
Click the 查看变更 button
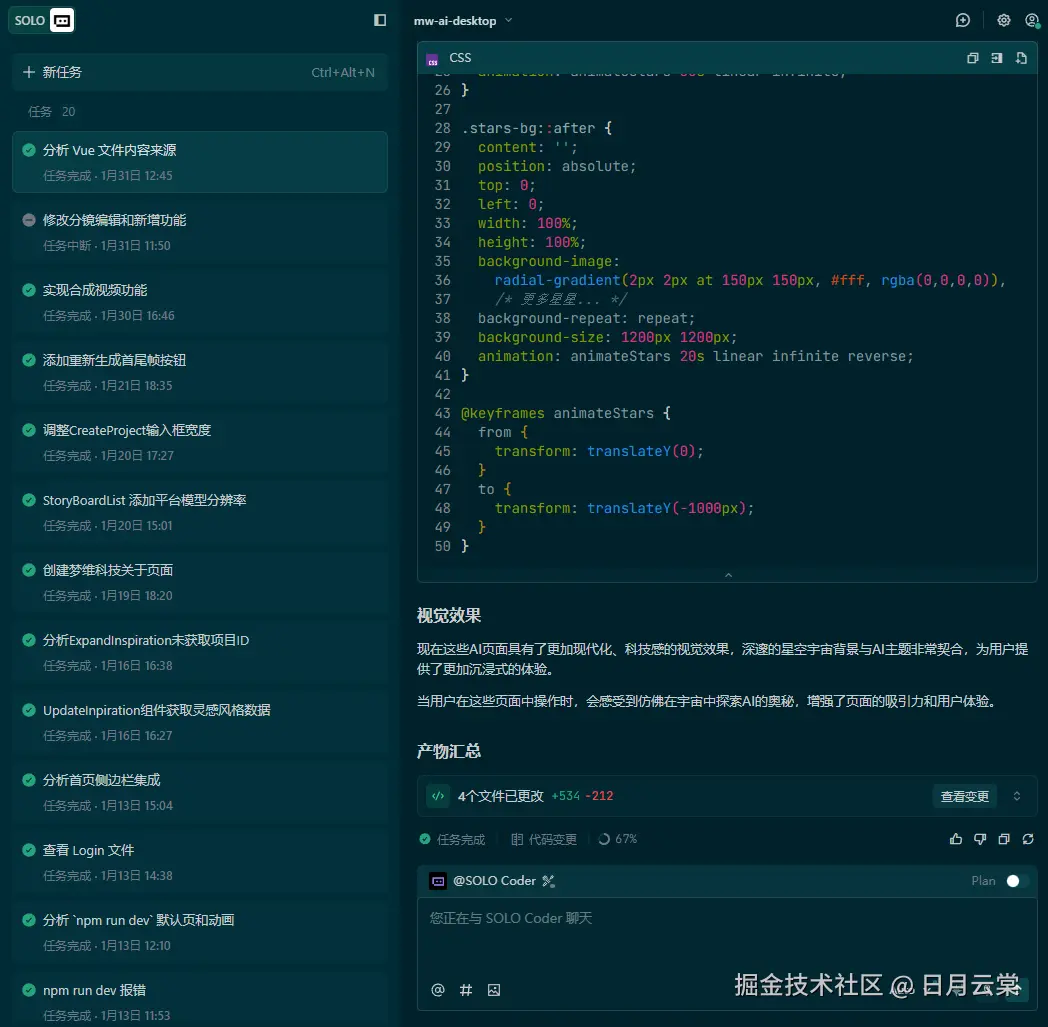(x=964, y=796)
